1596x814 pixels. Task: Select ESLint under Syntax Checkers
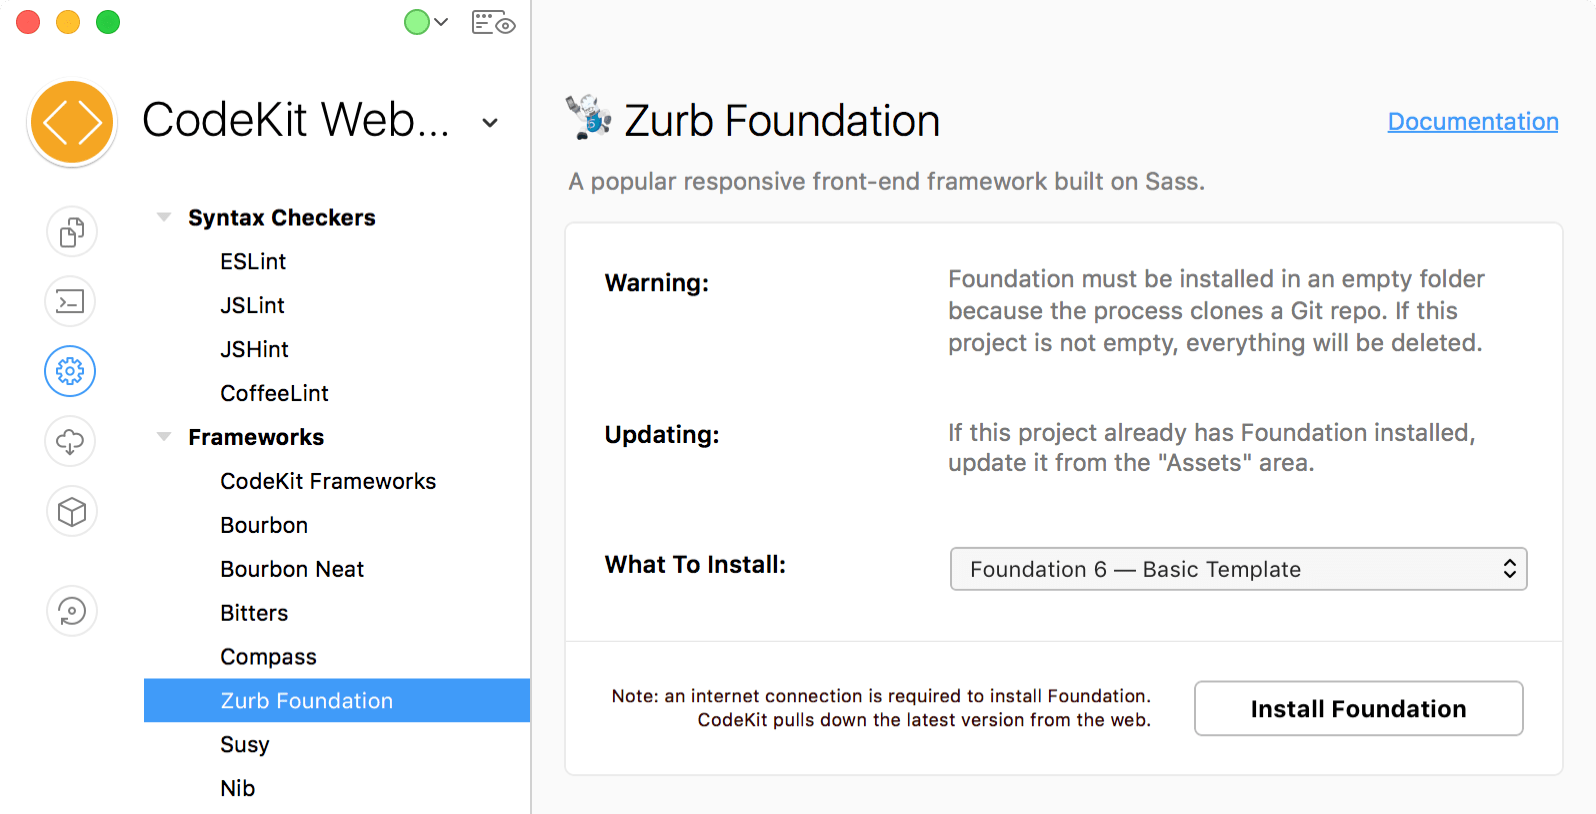click(x=253, y=261)
